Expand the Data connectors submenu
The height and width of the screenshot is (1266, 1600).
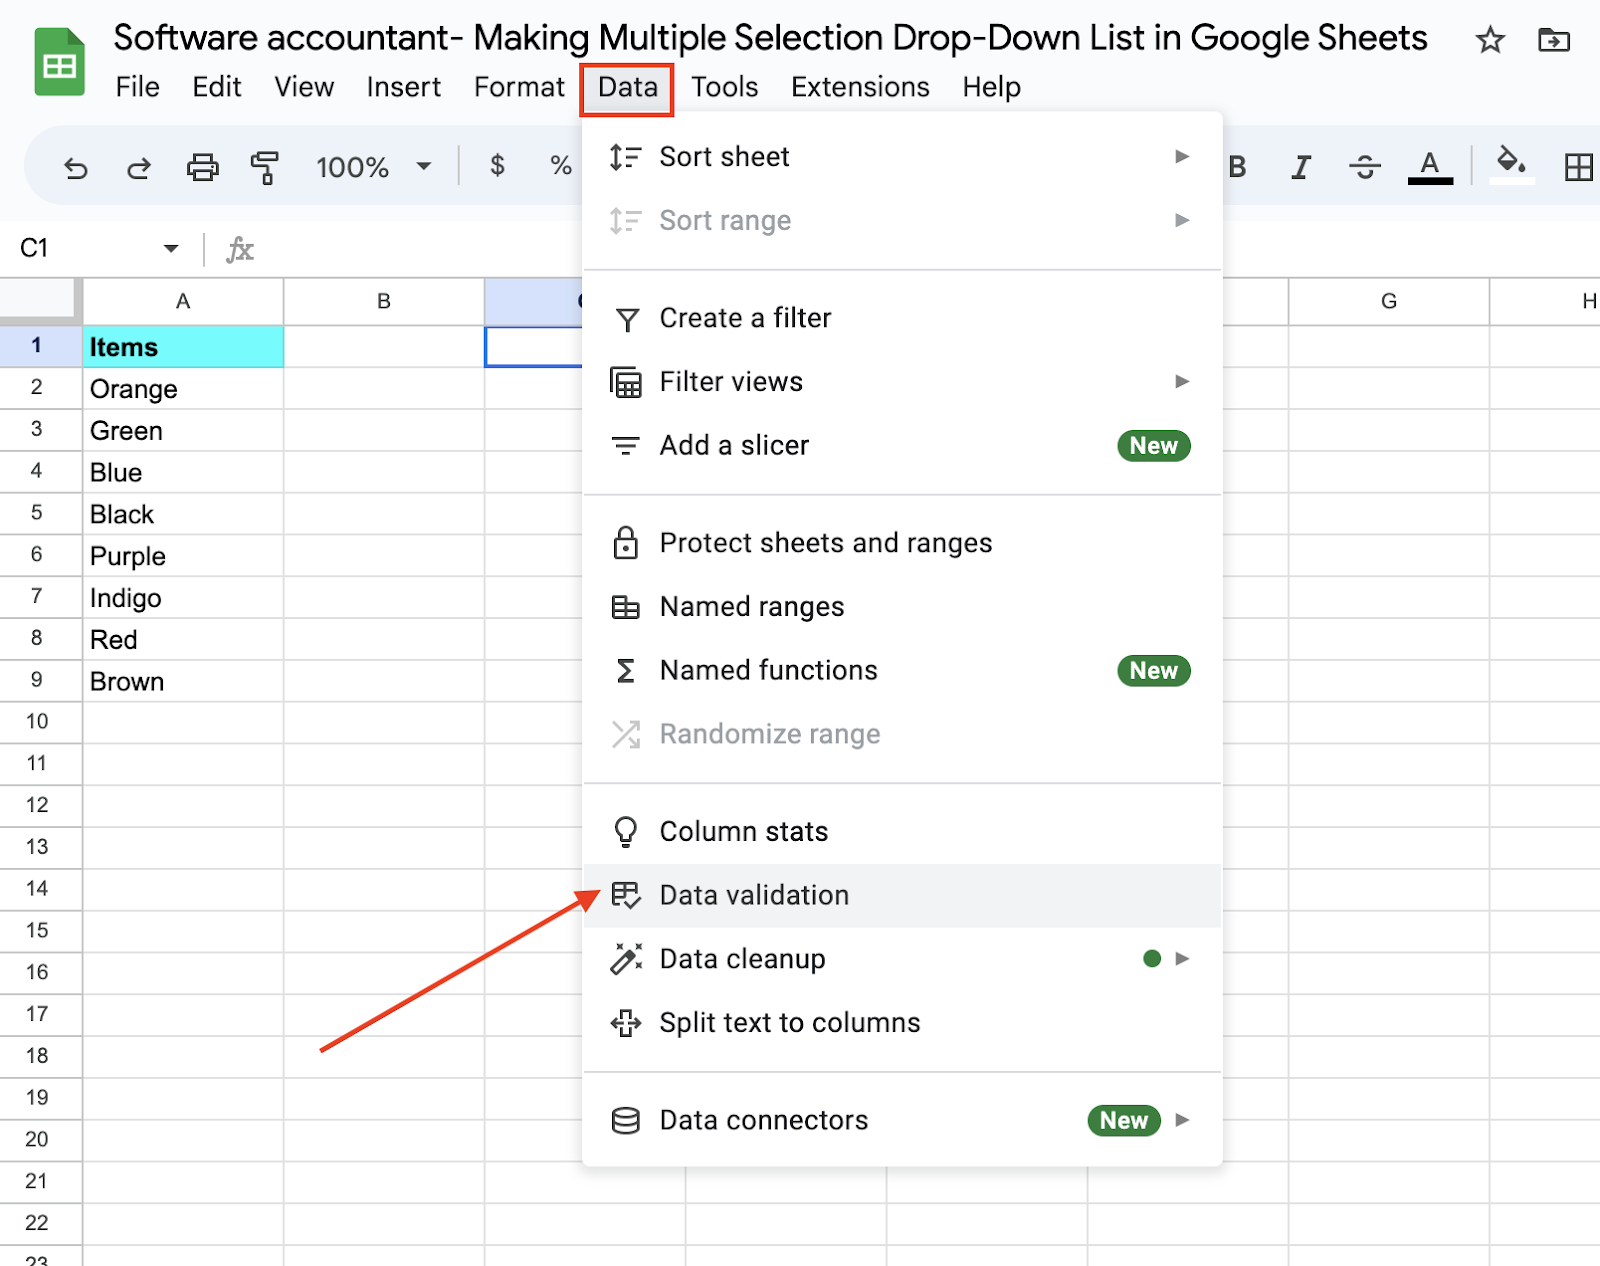902,1121
